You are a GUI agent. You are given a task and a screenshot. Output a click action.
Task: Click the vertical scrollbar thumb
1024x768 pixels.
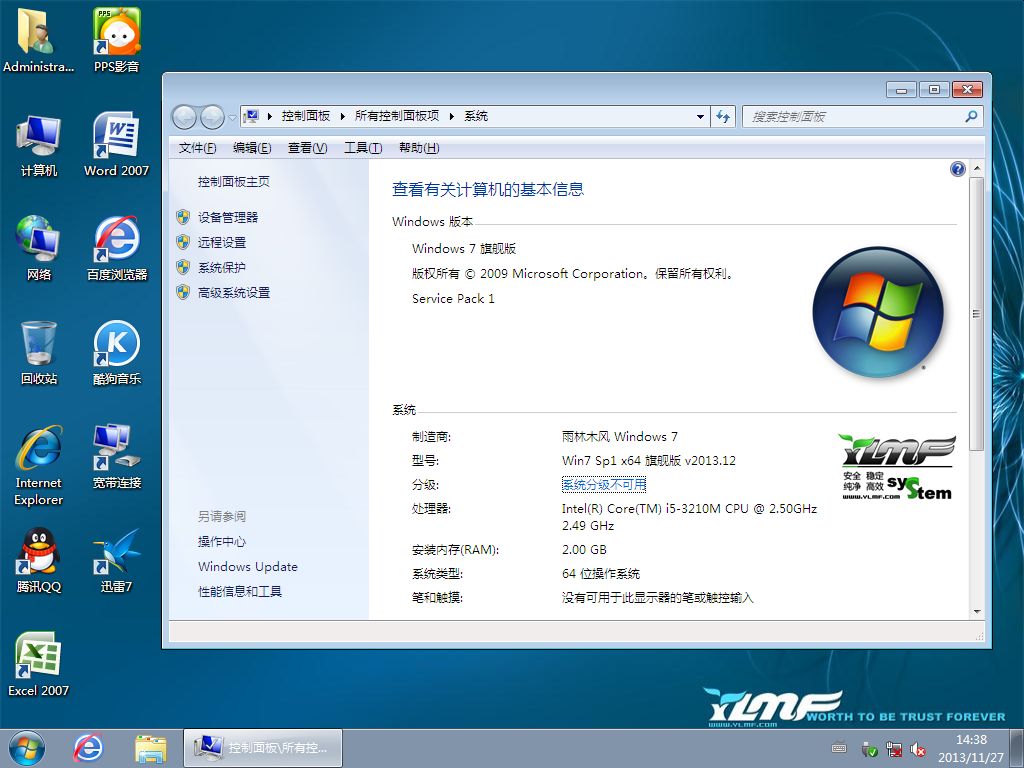[977, 313]
